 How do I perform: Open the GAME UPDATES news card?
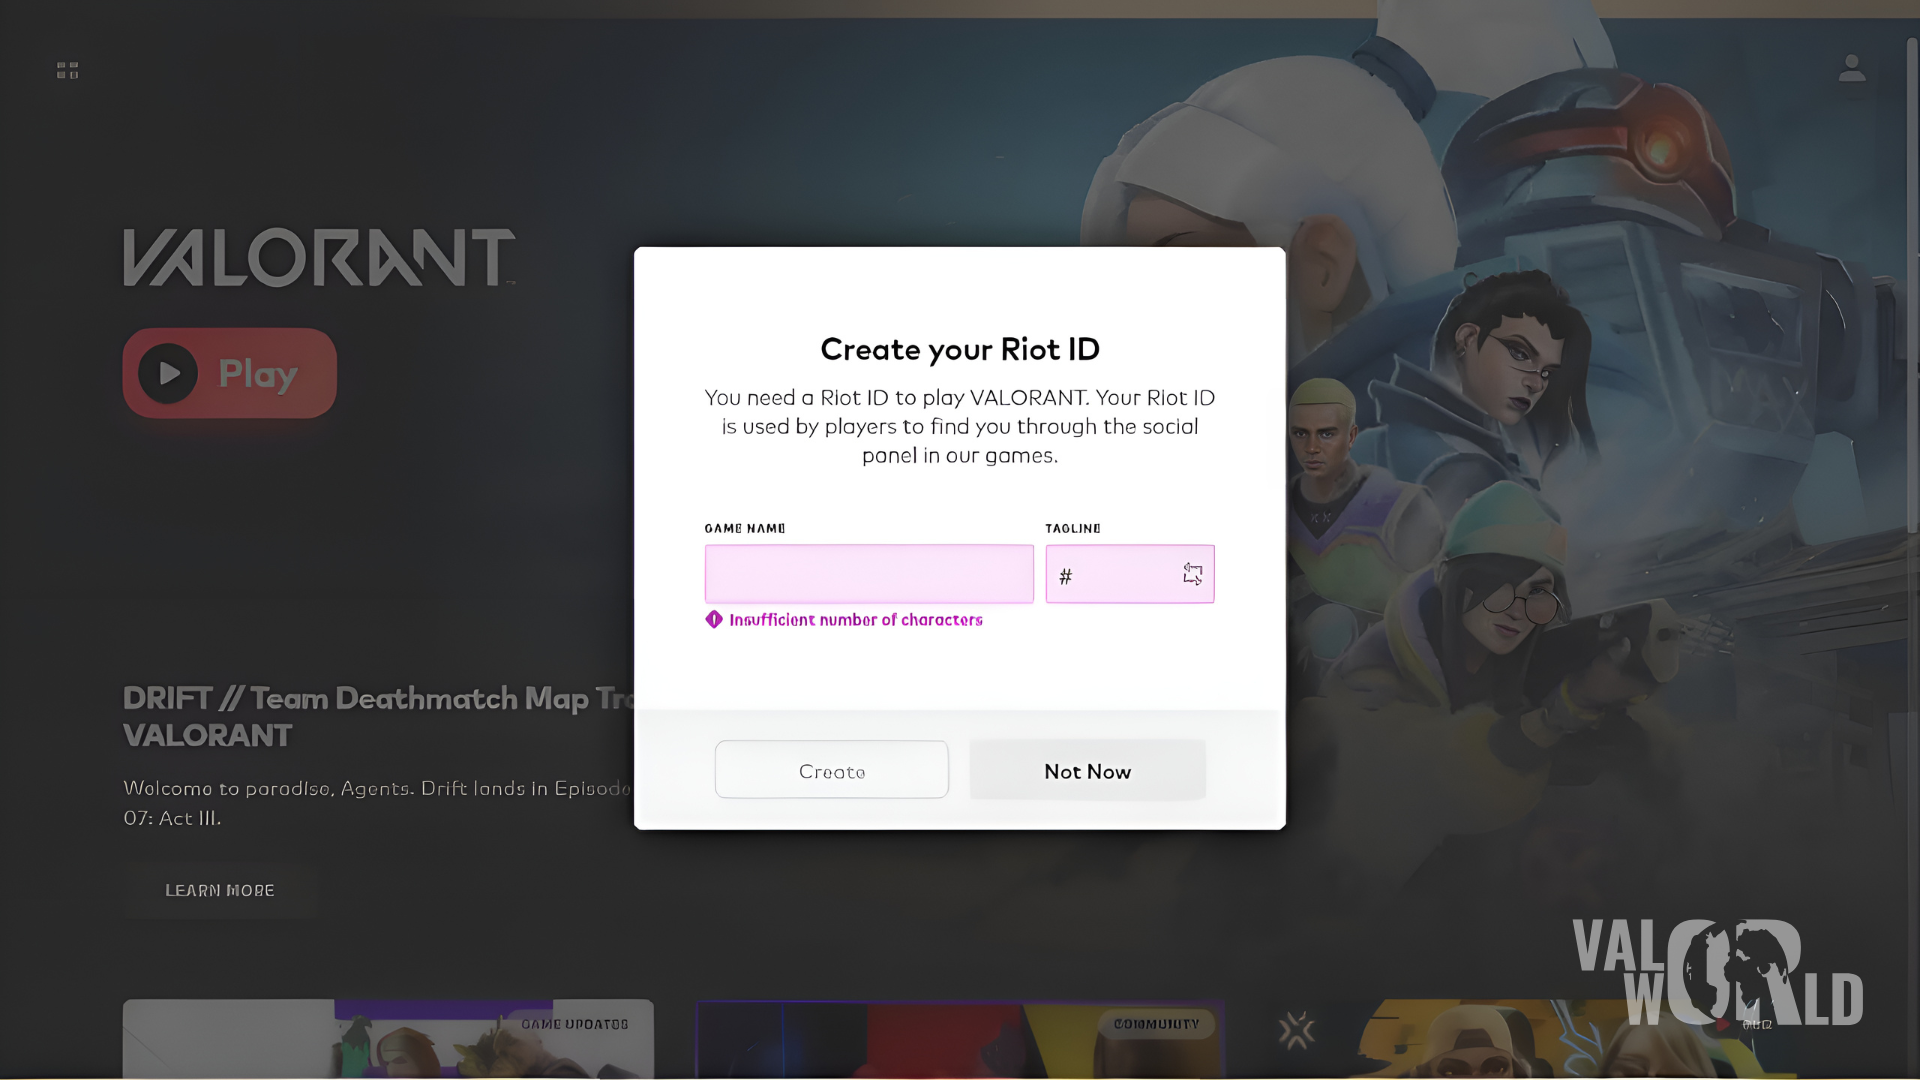tap(388, 1039)
